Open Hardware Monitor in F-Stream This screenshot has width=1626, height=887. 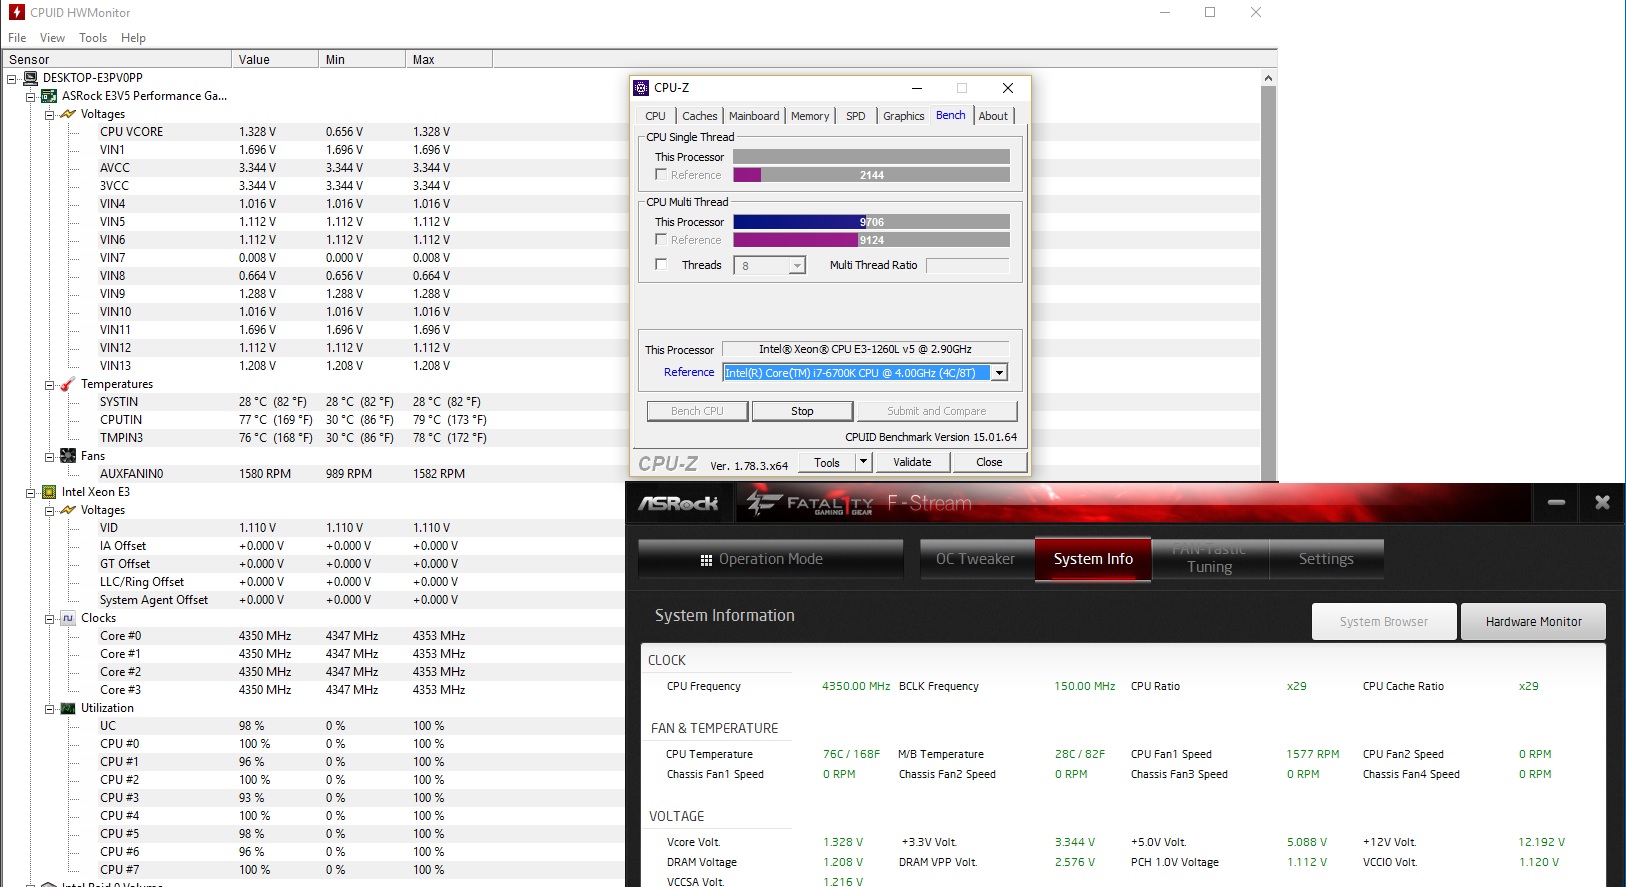click(1533, 621)
